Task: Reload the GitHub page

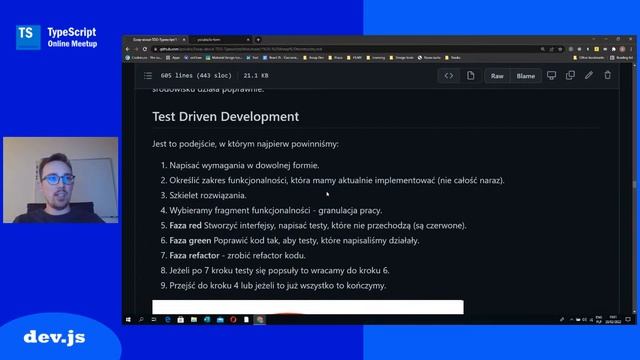Action: (145, 49)
